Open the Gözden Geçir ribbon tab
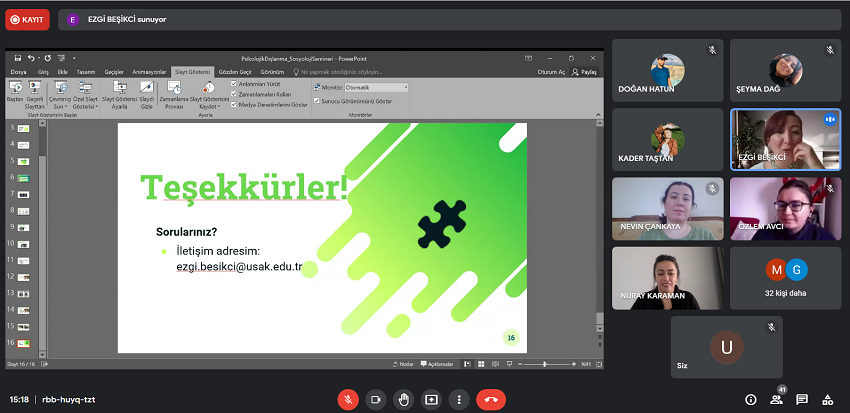The height and width of the screenshot is (413, 850). [x=234, y=73]
